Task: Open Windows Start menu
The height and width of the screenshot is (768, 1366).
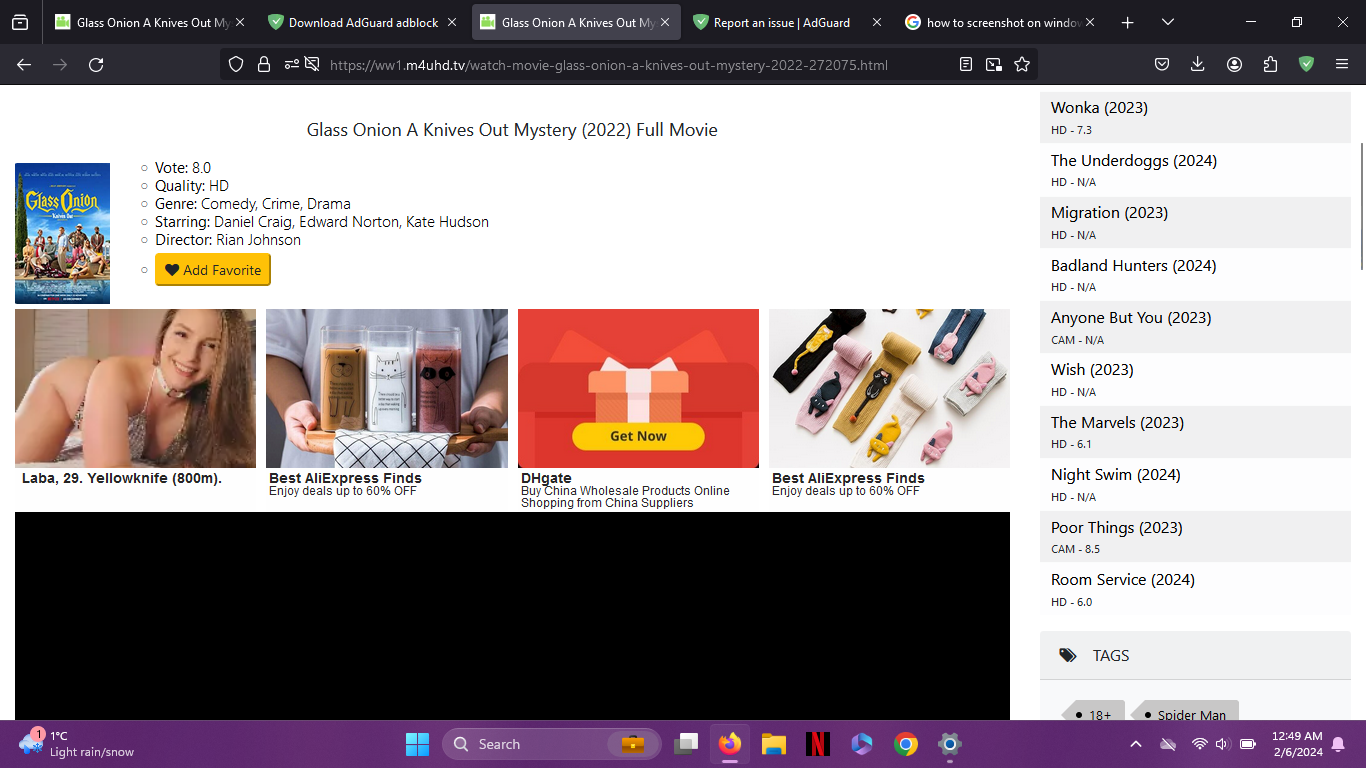Action: (417, 744)
